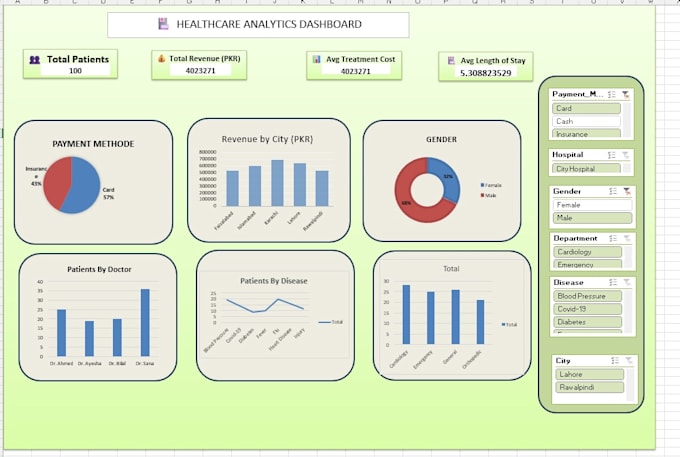Click the Cardiology department bar

406,314
